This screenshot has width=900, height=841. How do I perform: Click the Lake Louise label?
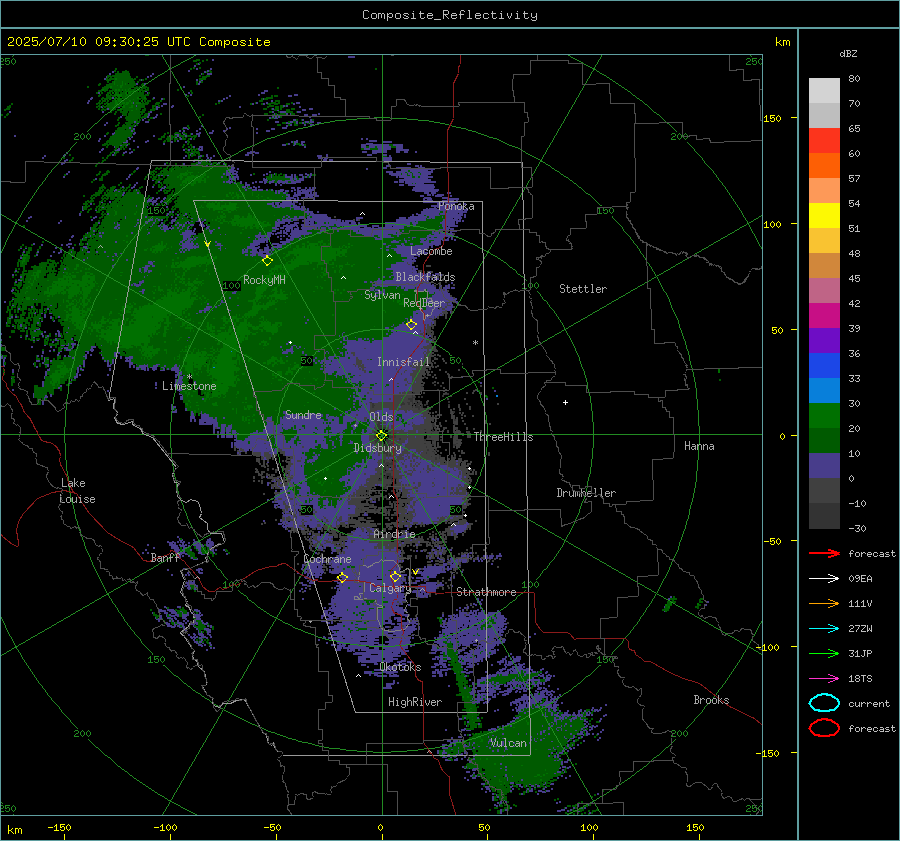pyautogui.click(x=77, y=491)
